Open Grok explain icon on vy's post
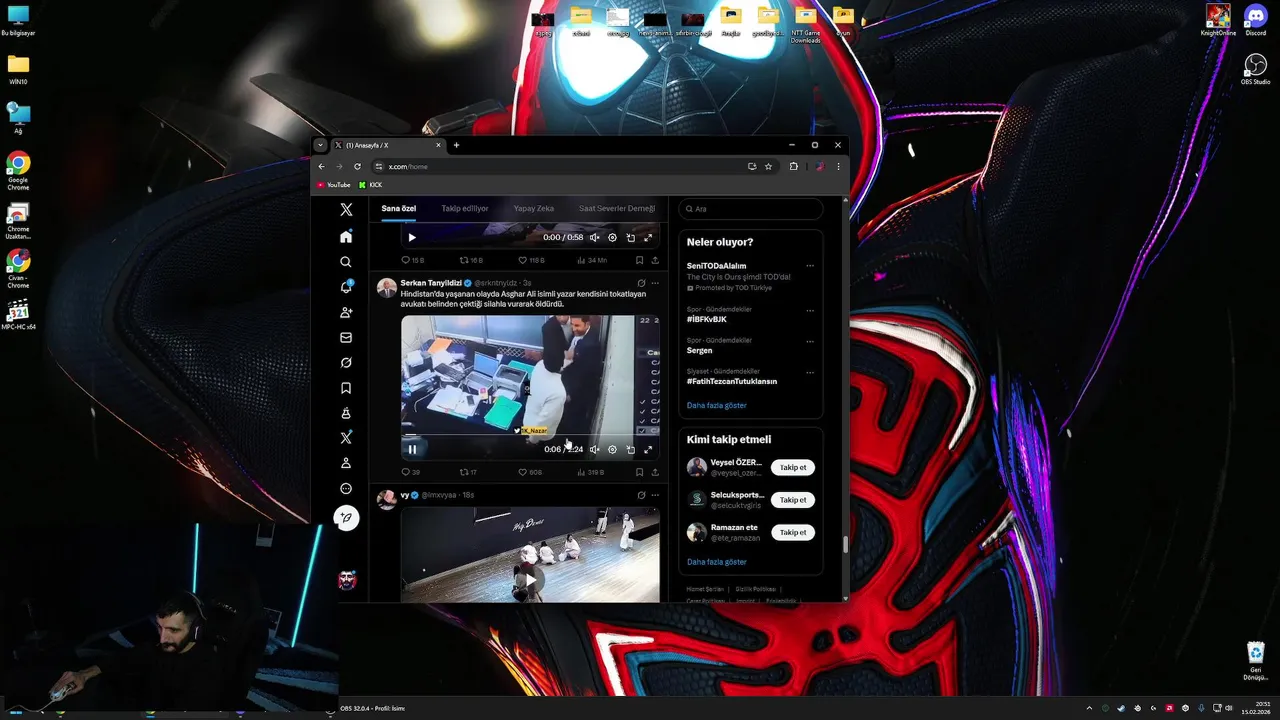Viewport: 1280px width, 720px height. (641, 495)
